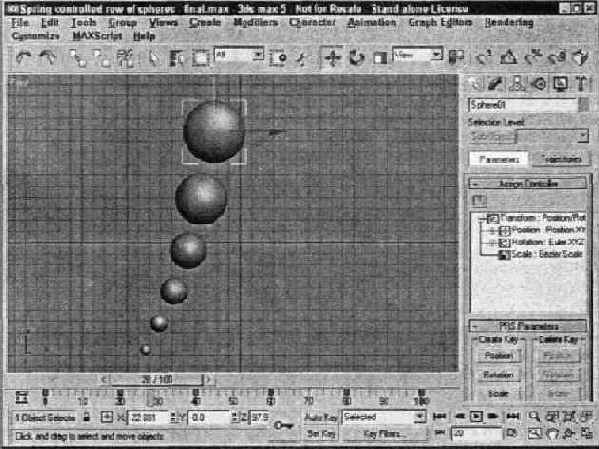Switch to the Hierarchy command panel tab
Viewport: 599px width, 449px height.
pos(517,84)
